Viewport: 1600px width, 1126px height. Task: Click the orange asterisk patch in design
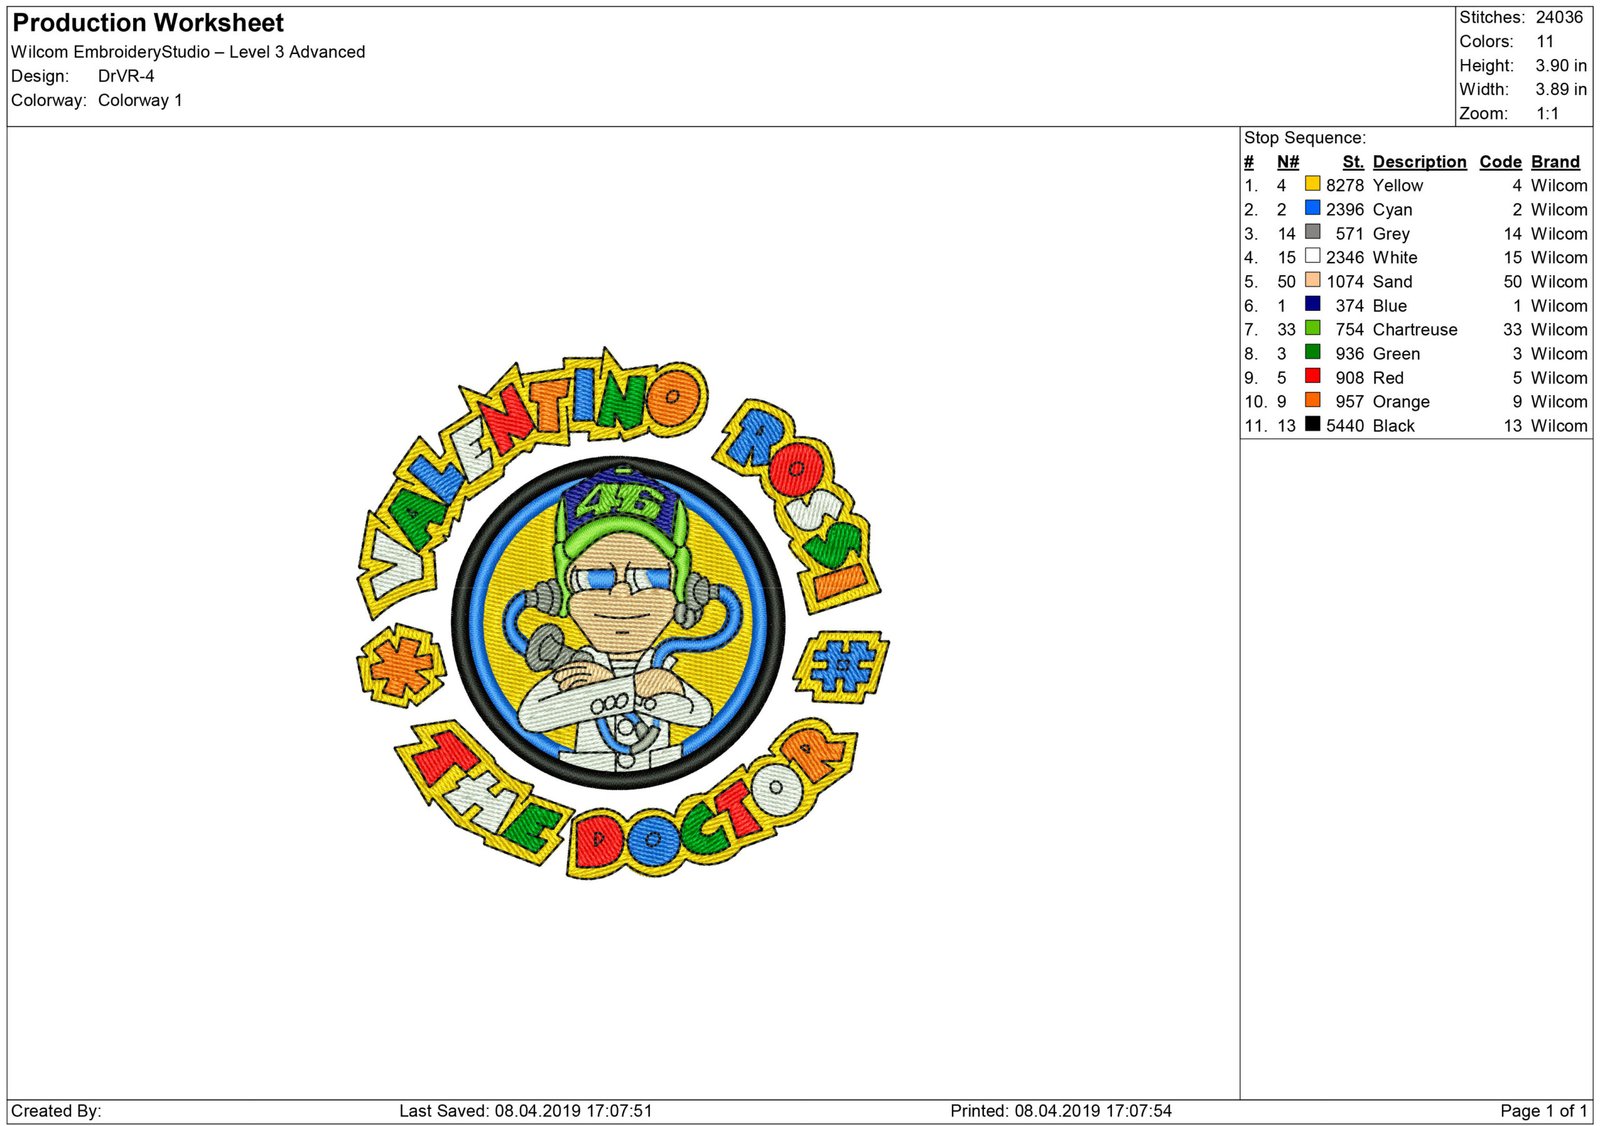(401, 665)
